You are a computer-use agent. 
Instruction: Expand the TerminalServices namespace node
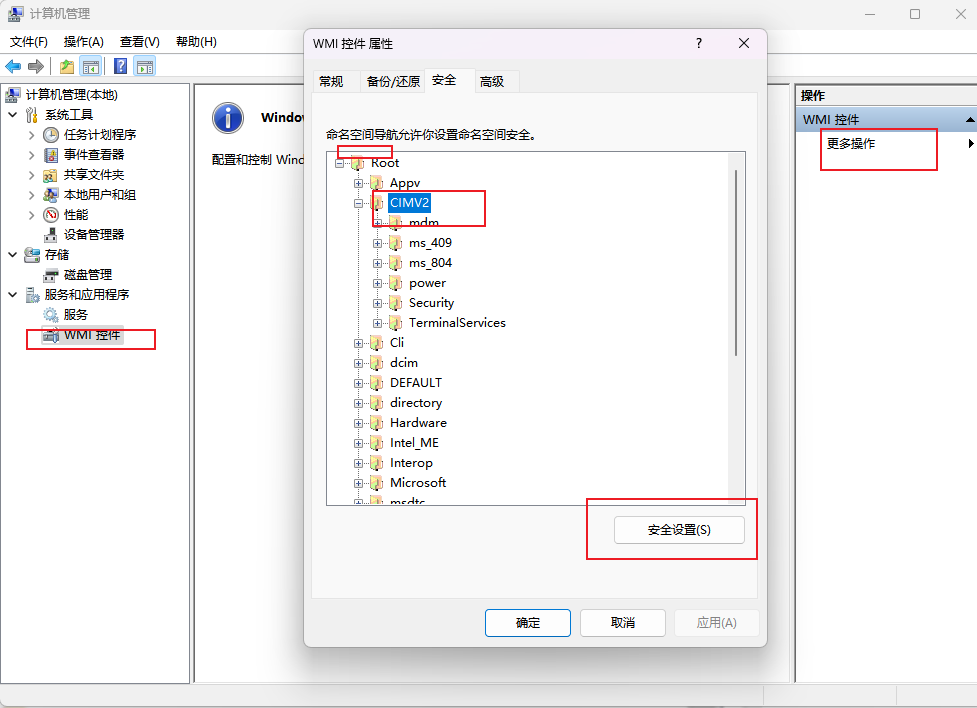tap(377, 323)
